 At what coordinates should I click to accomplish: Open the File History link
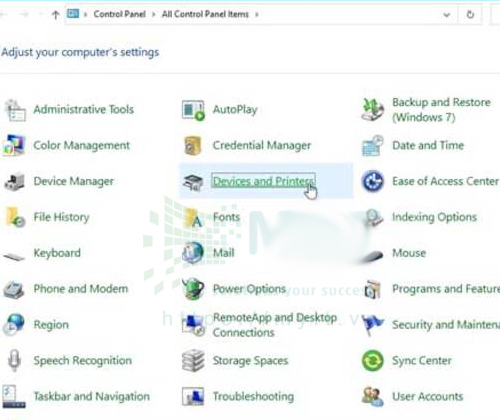[x=61, y=217]
